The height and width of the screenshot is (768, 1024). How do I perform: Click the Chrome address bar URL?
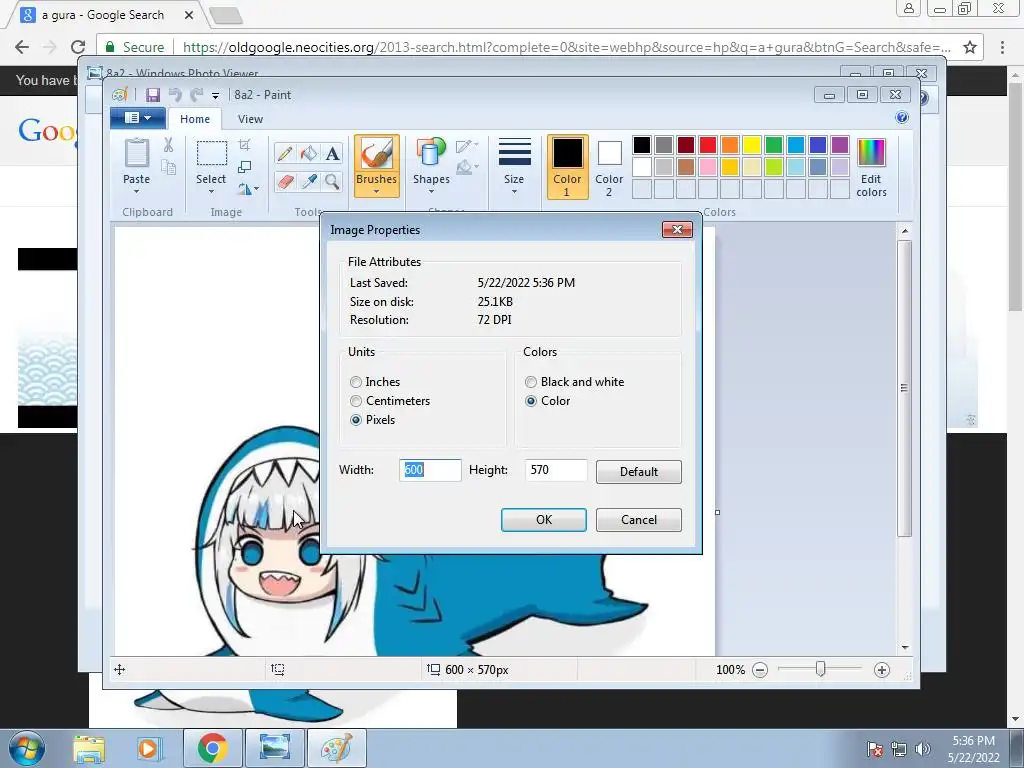point(566,47)
